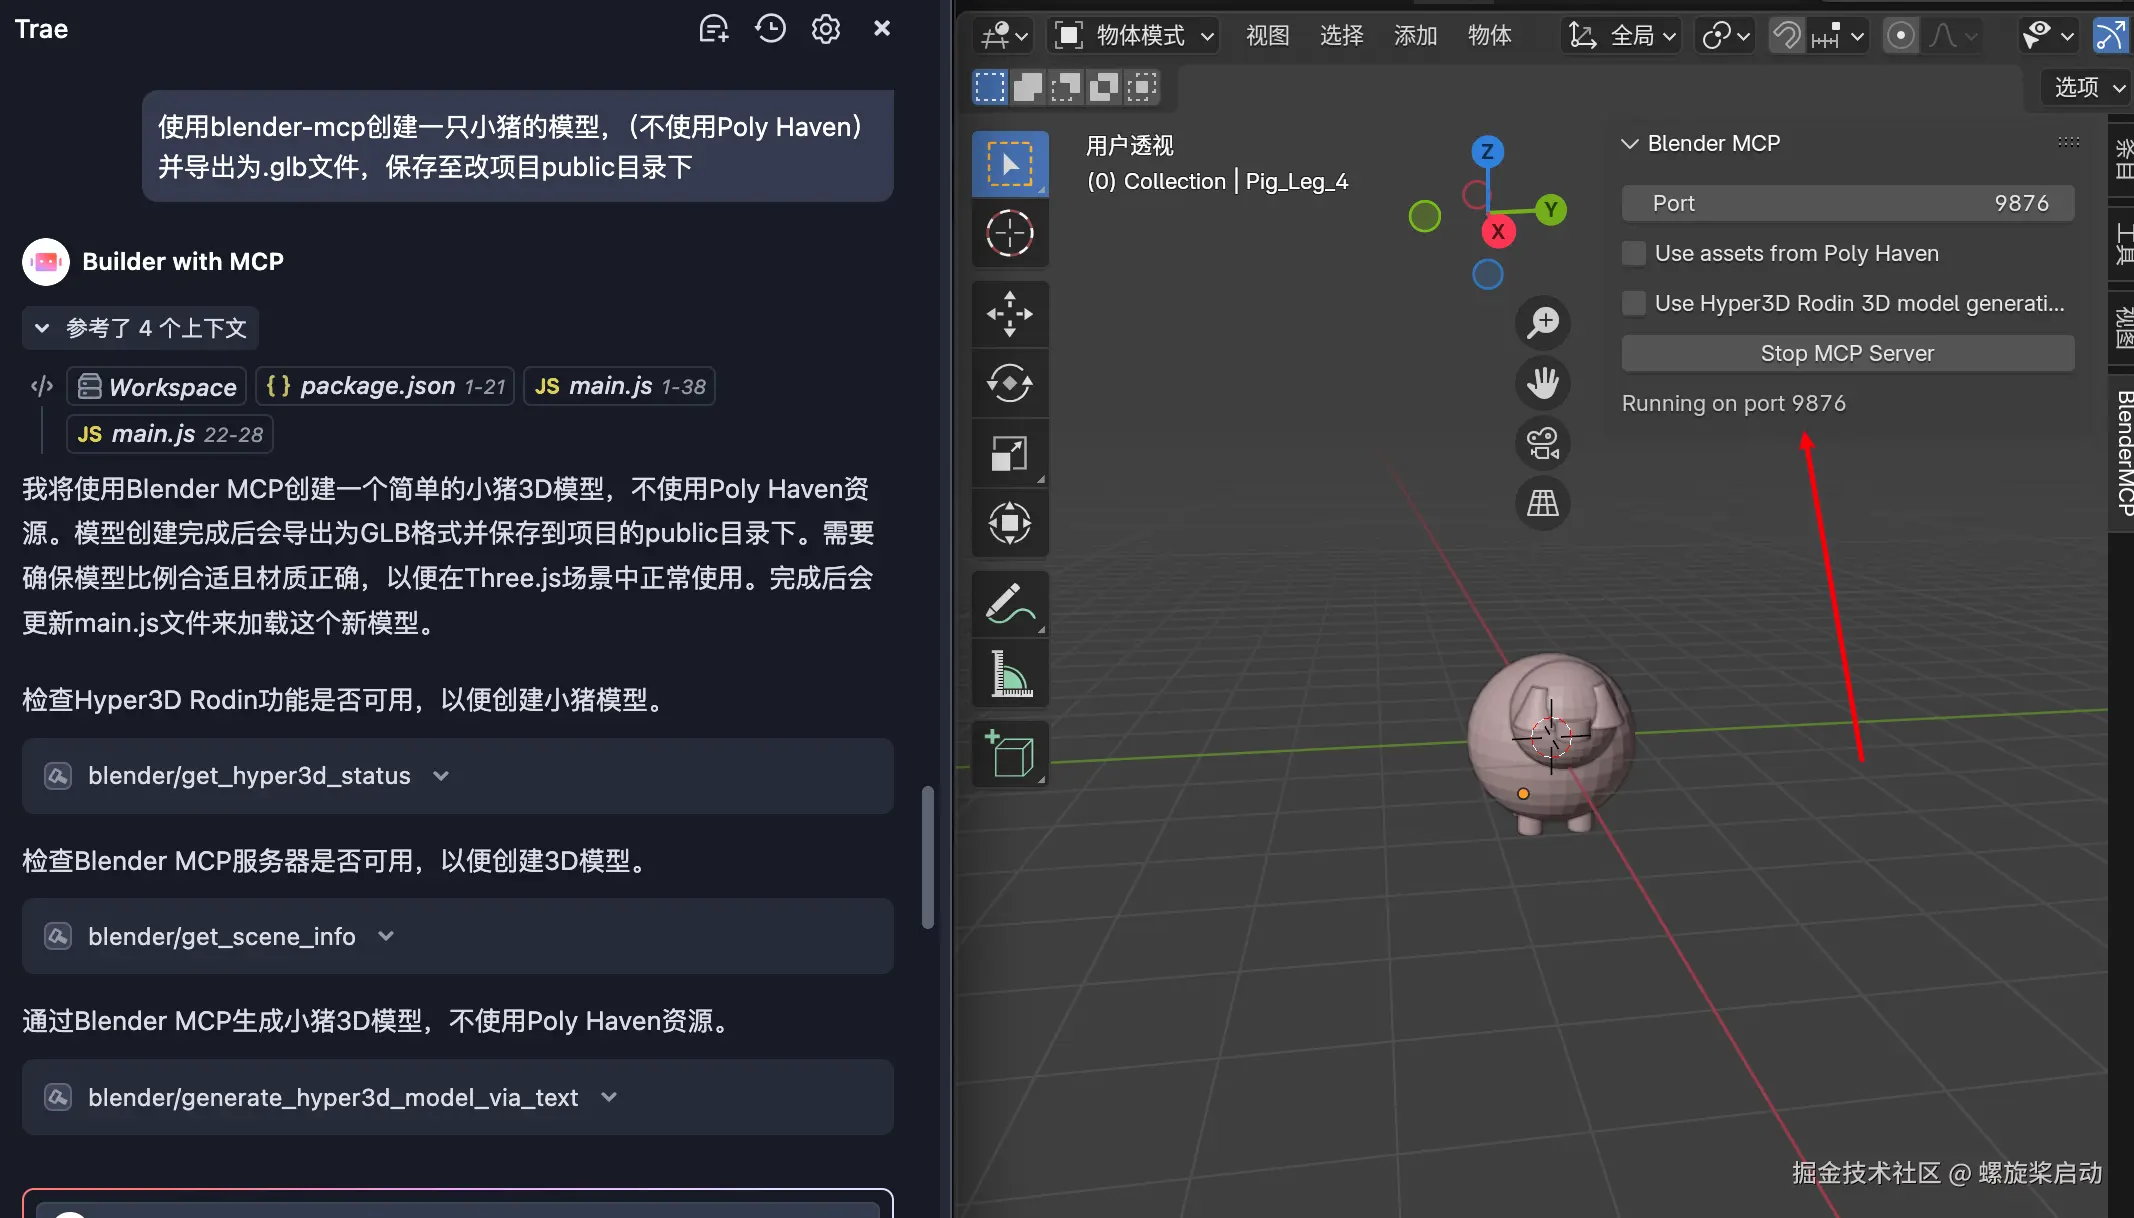The height and width of the screenshot is (1218, 2134).
Task: Select the Move tool in Blender toolbar
Action: point(1009,314)
